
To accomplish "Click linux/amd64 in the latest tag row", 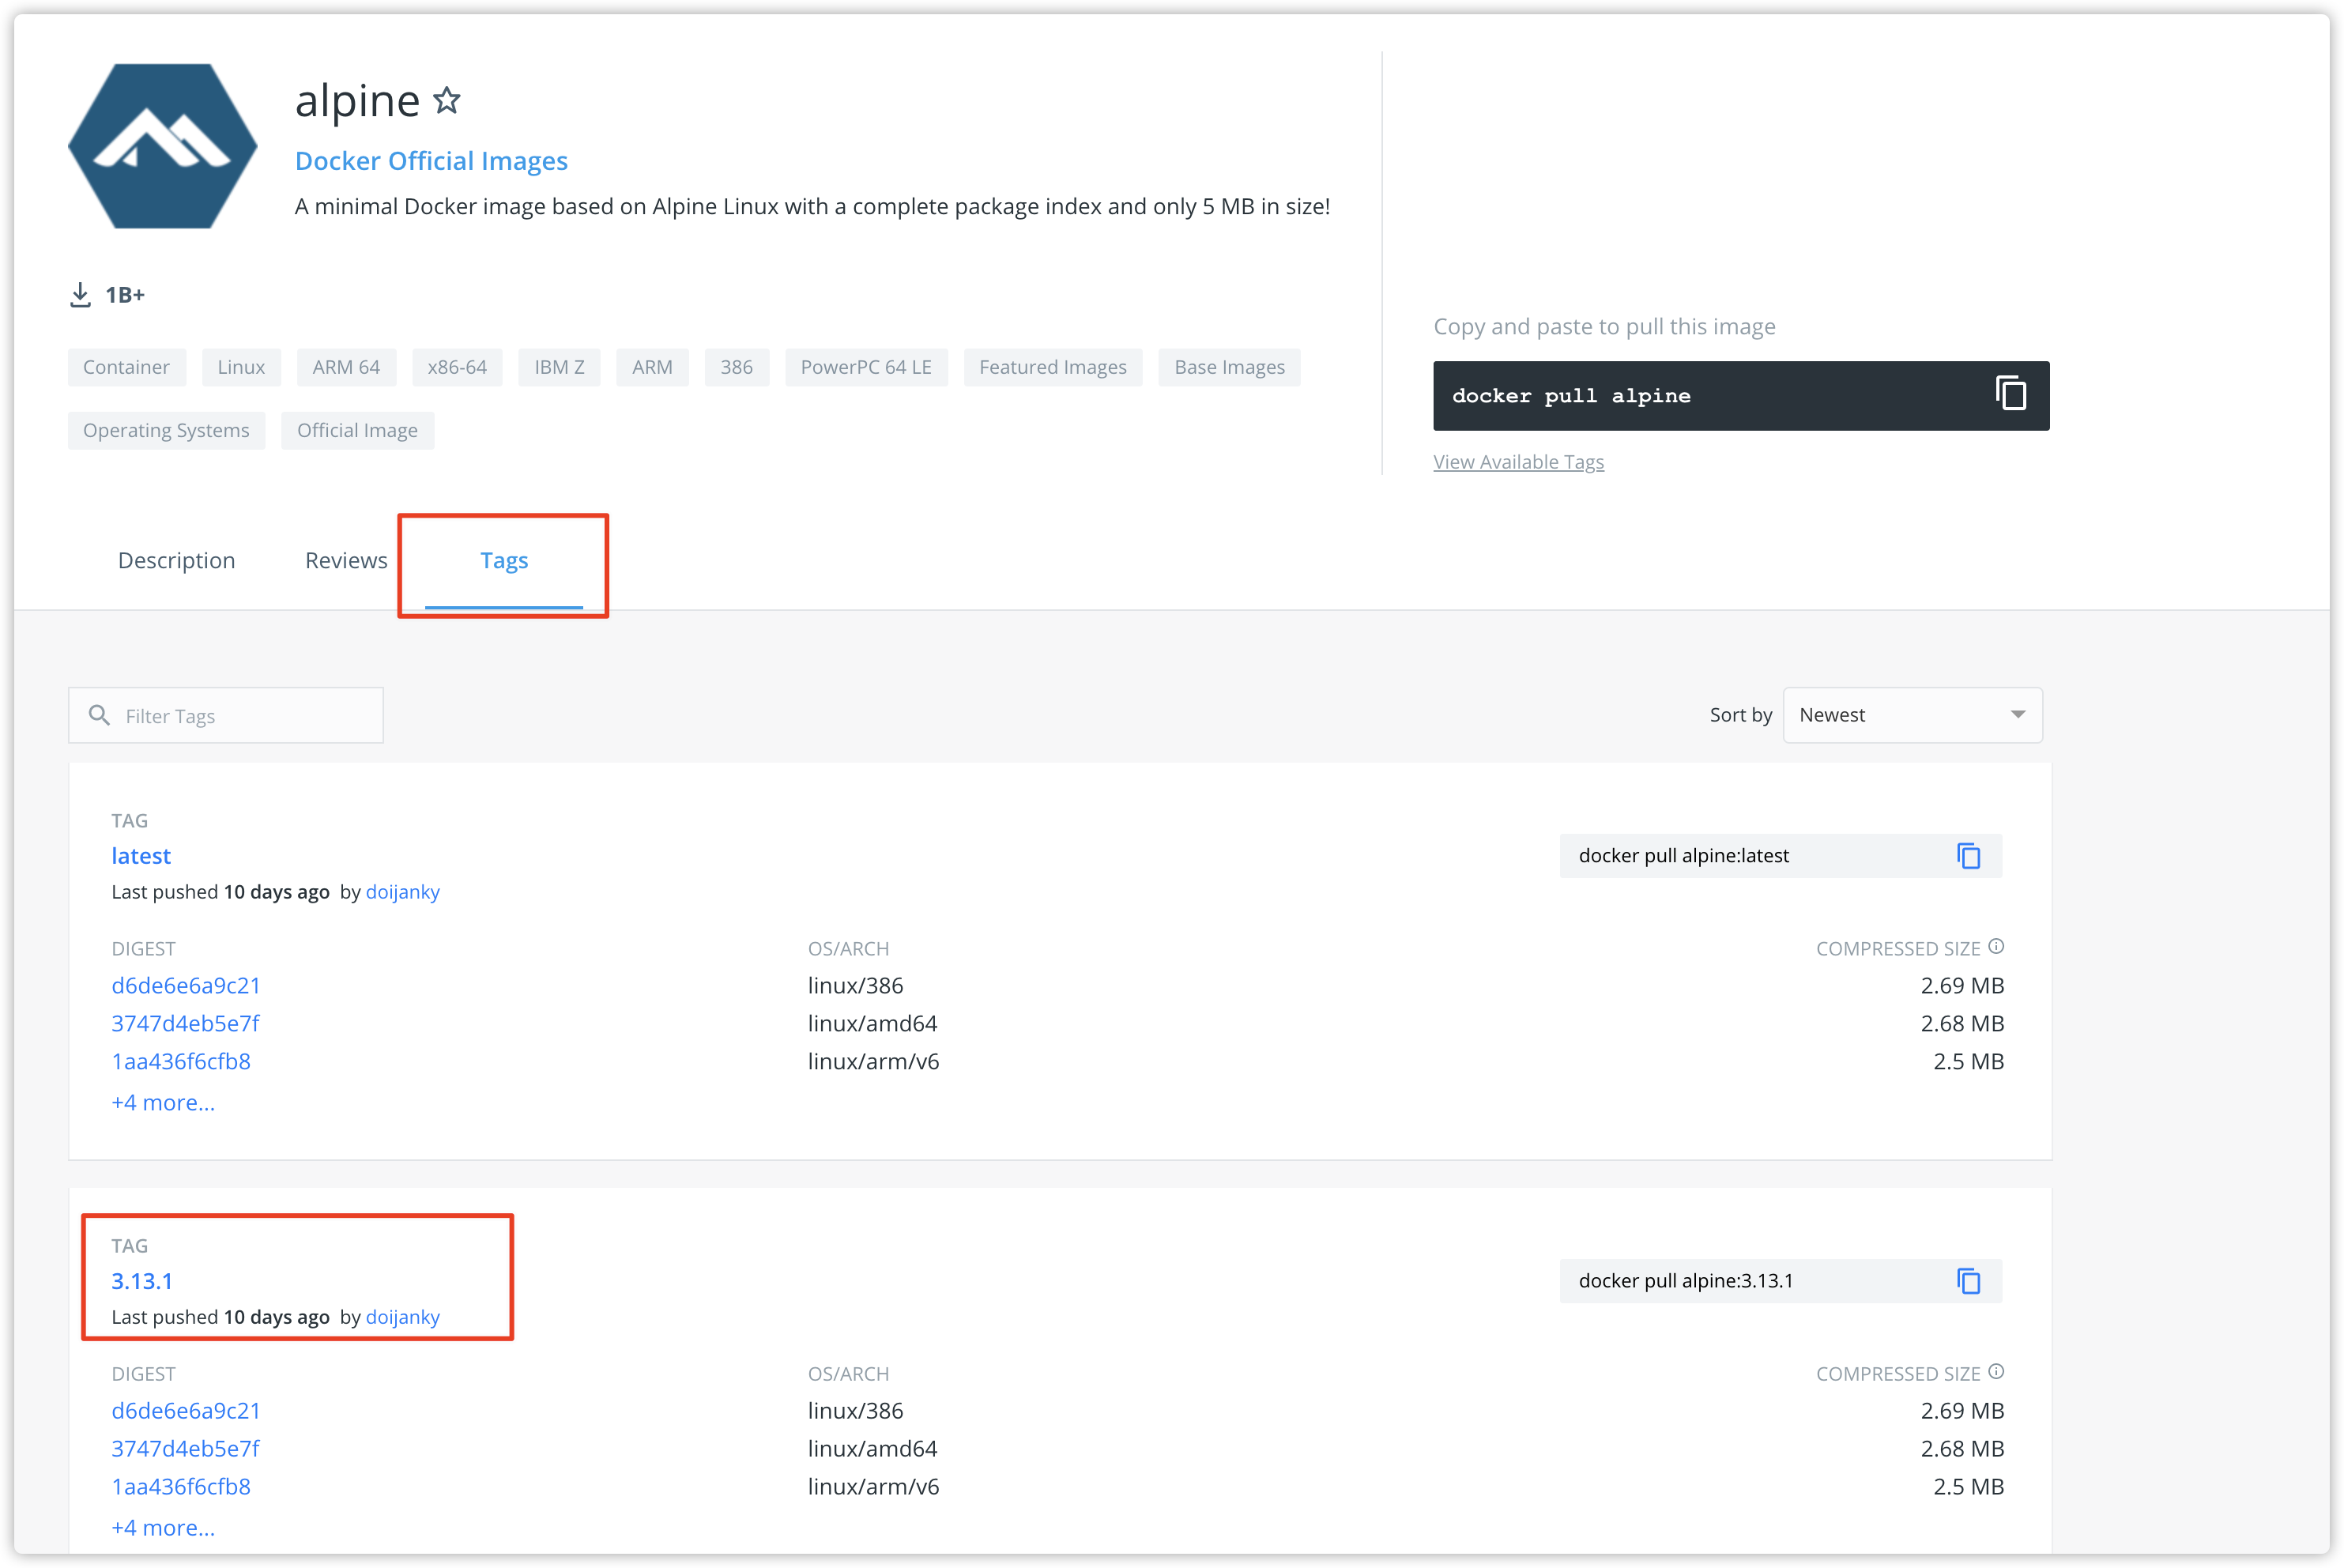I will [872, 1023].
